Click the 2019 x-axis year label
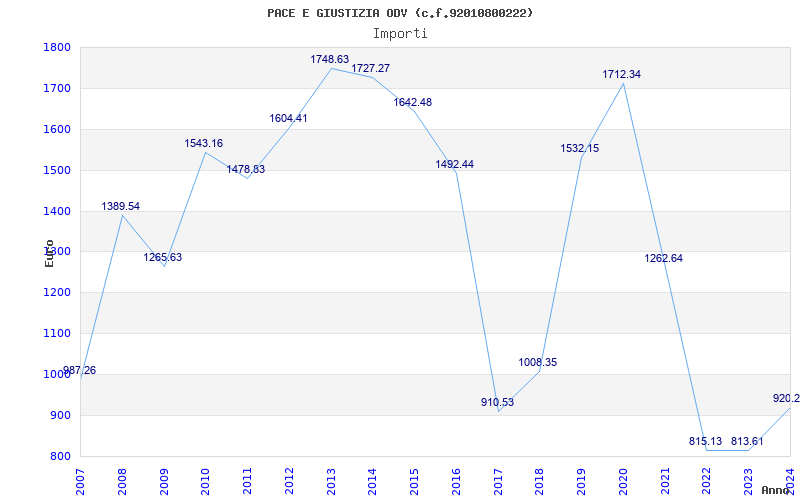Screen dimensions: 800x500 (582, 482)
